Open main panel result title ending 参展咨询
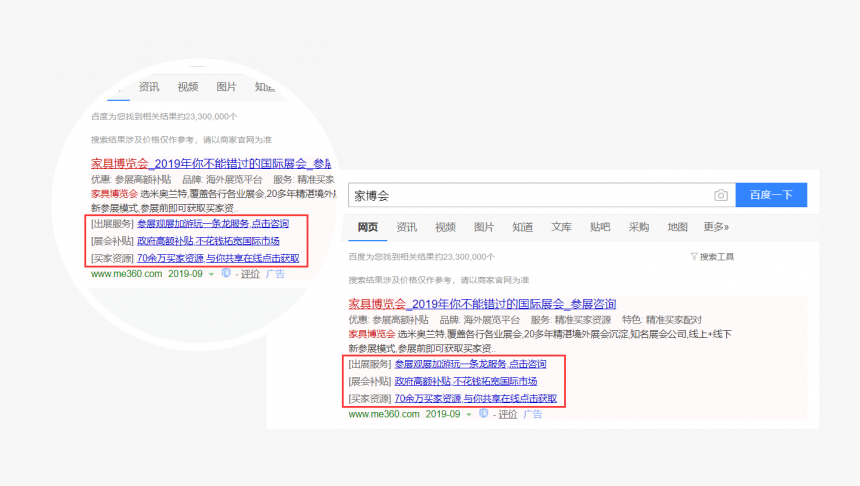This screenshot has height=486, width=860. (482, 304)
